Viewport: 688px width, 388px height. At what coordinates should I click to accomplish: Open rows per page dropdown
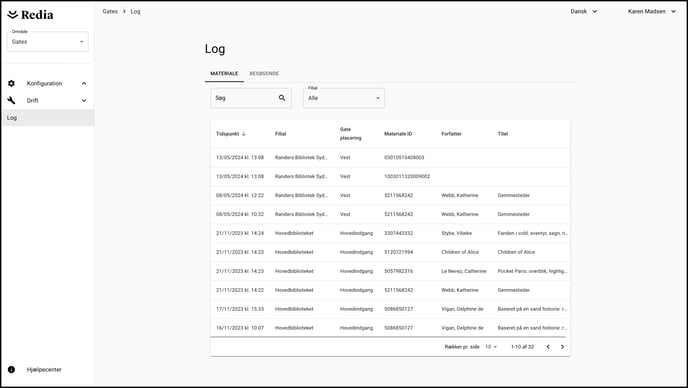(491, 347)
